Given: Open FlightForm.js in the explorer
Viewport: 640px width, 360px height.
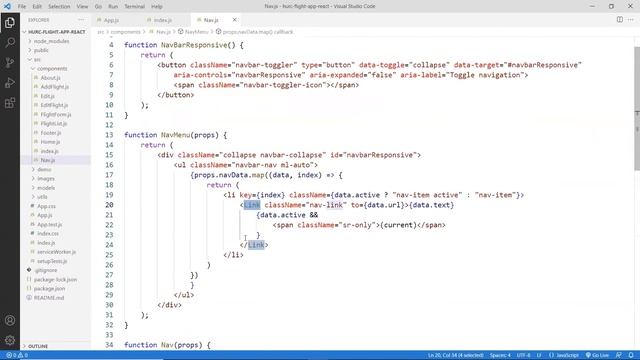Looking at the screenshot, I should tap(56, 114).
